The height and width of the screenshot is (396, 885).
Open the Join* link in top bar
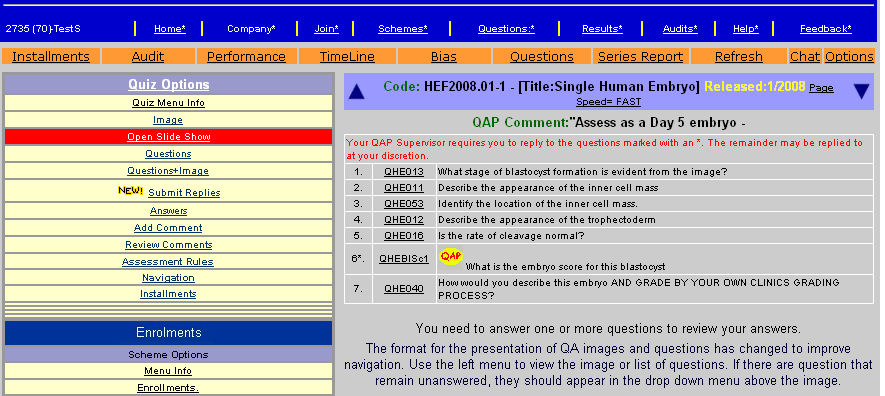[x=326, y=29]
